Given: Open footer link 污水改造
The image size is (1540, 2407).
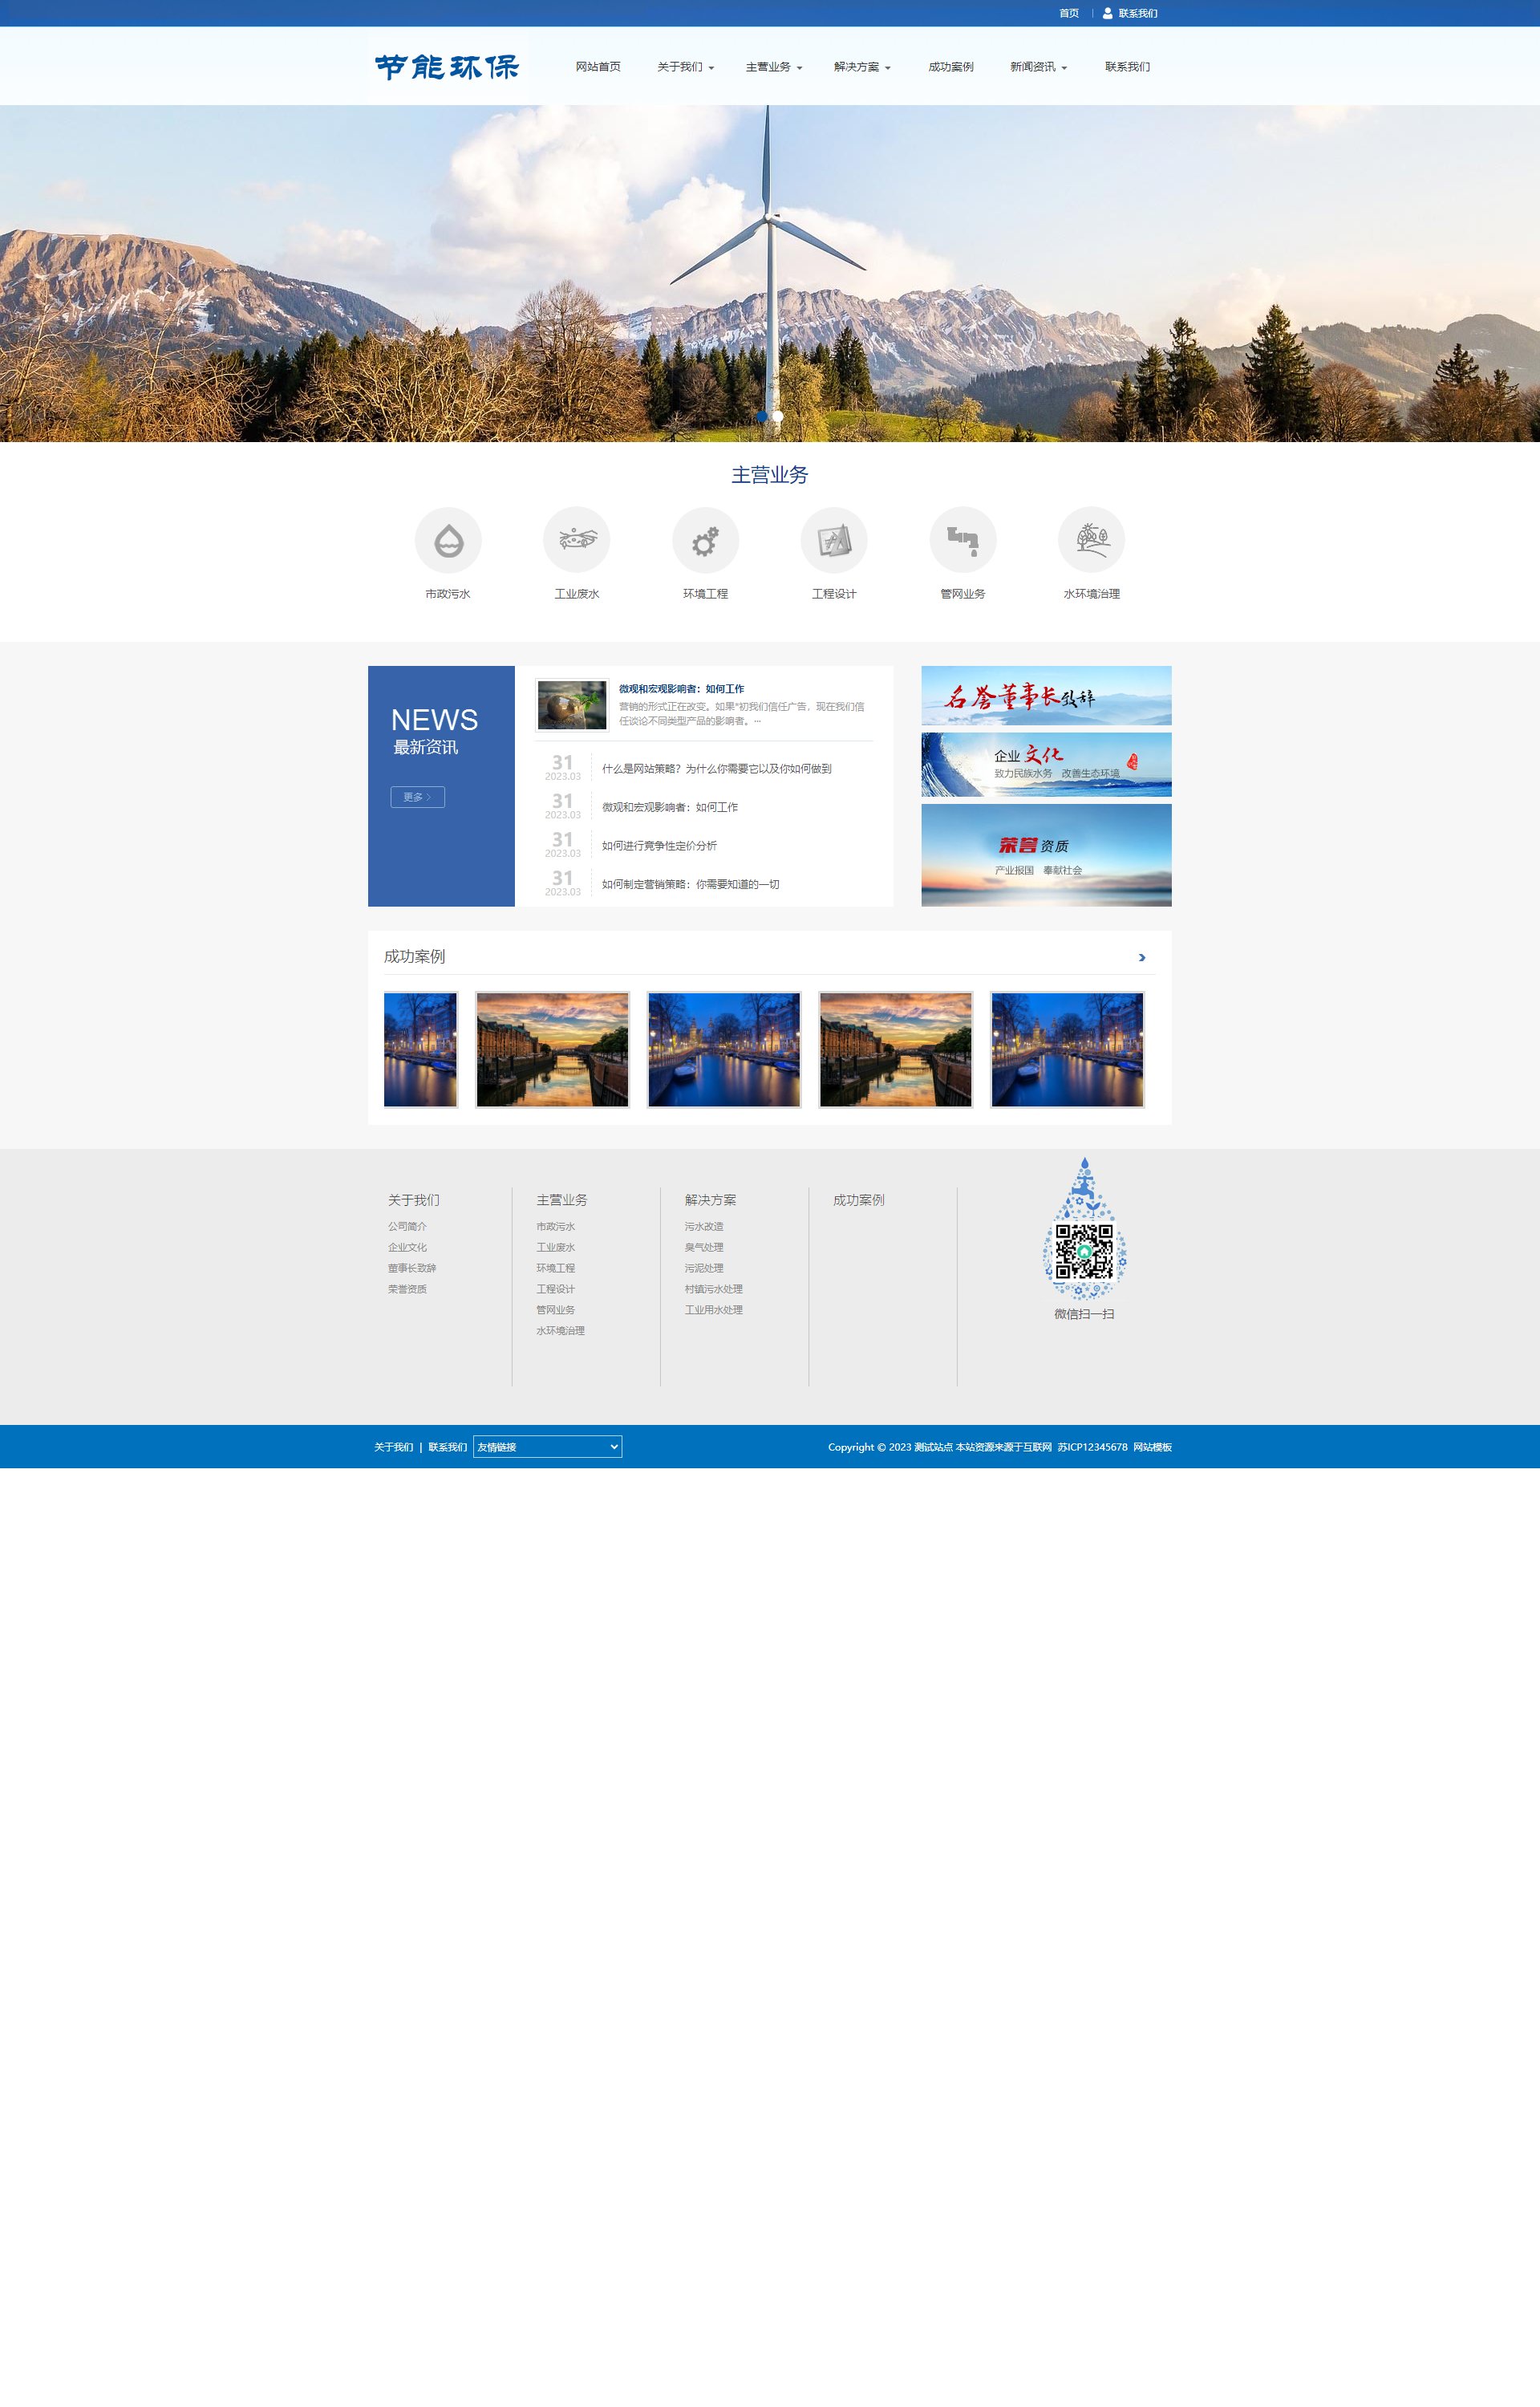Looking at the screenshot, I should pos(704,1226).
